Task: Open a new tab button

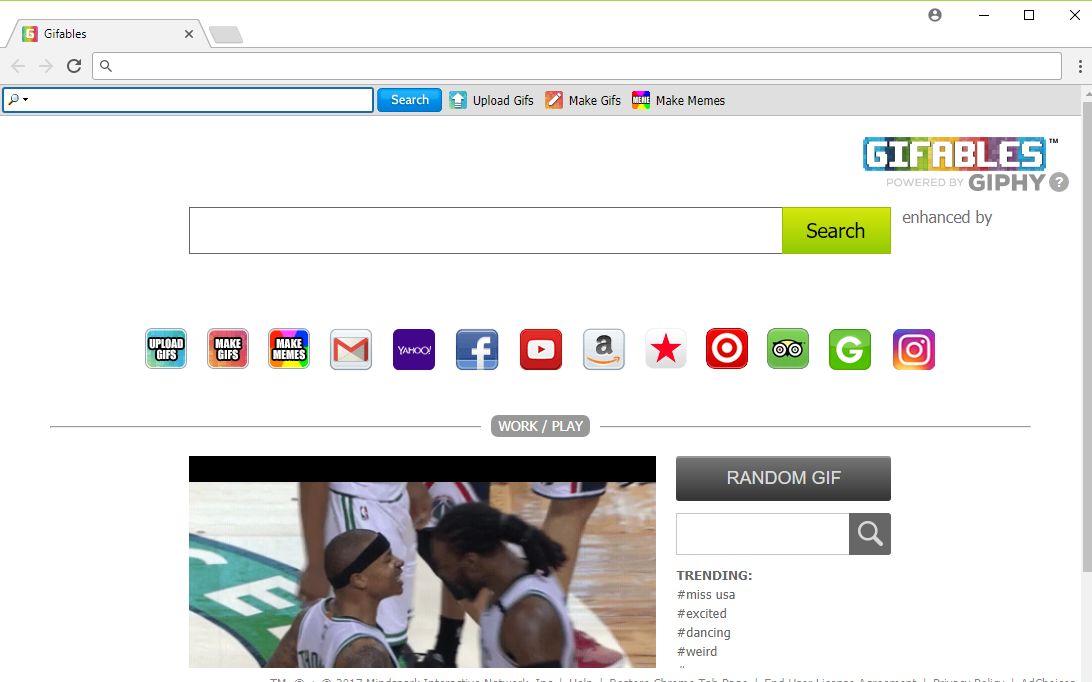Action: click(226, 34)
